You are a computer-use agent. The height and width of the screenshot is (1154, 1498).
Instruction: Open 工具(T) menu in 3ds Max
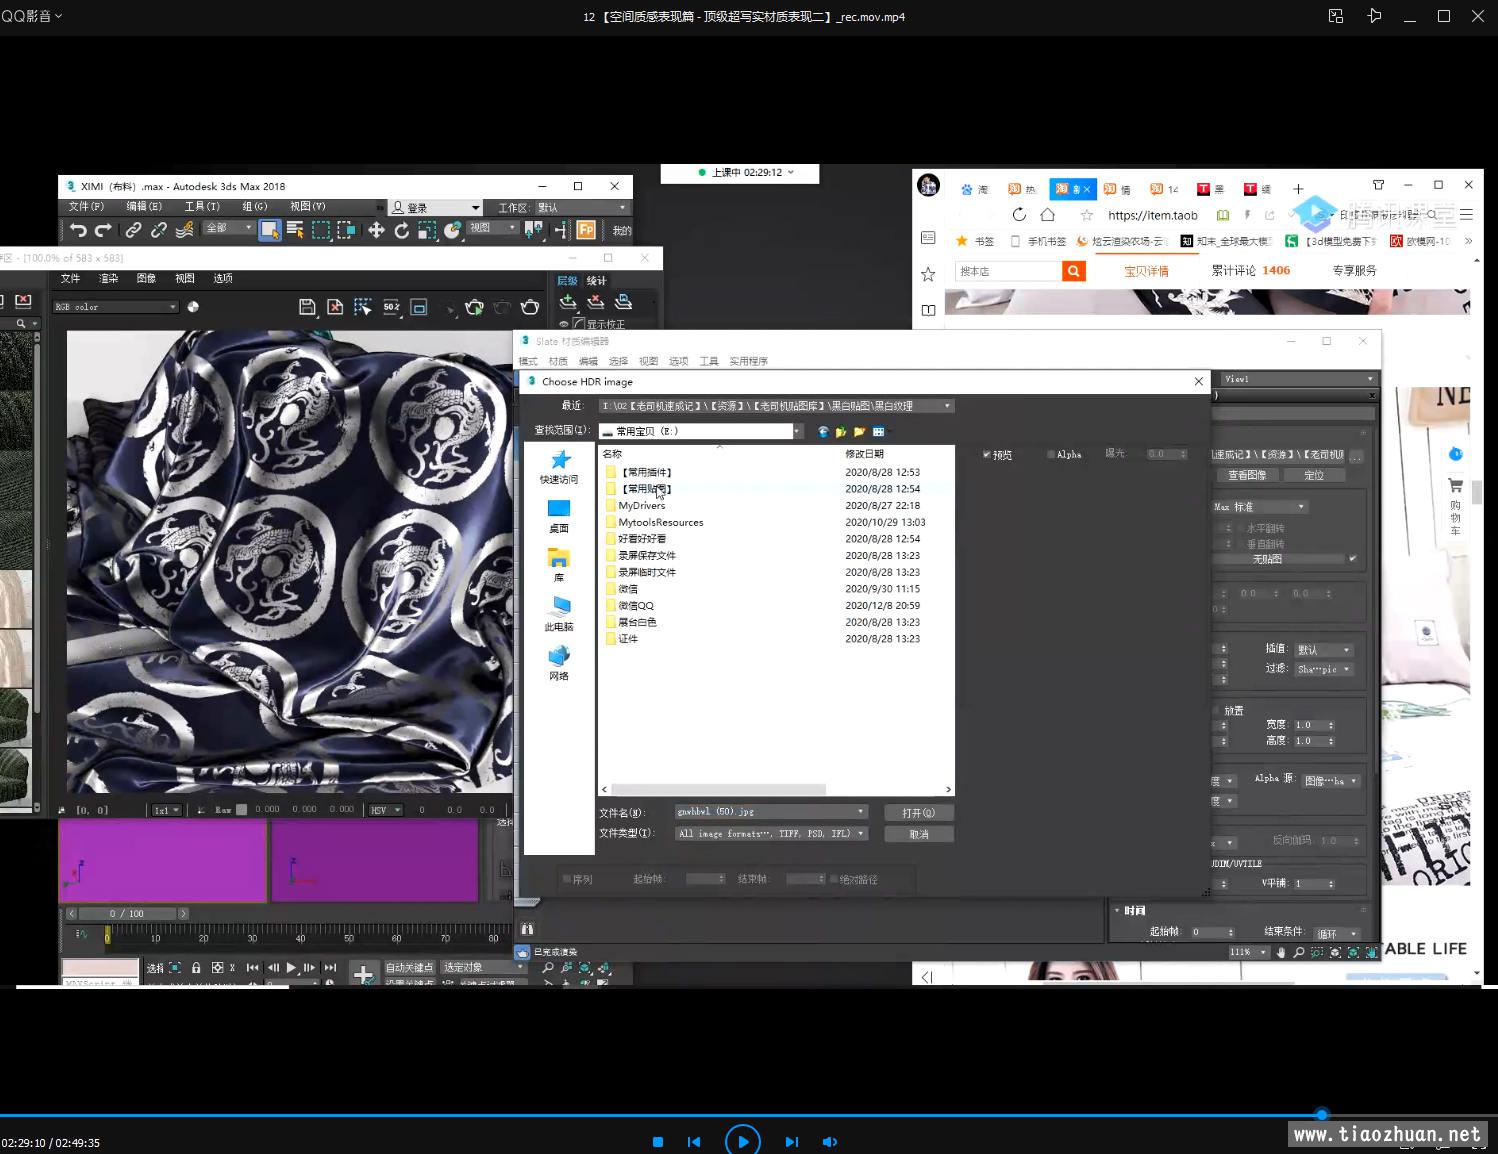[x=202, y=207]
